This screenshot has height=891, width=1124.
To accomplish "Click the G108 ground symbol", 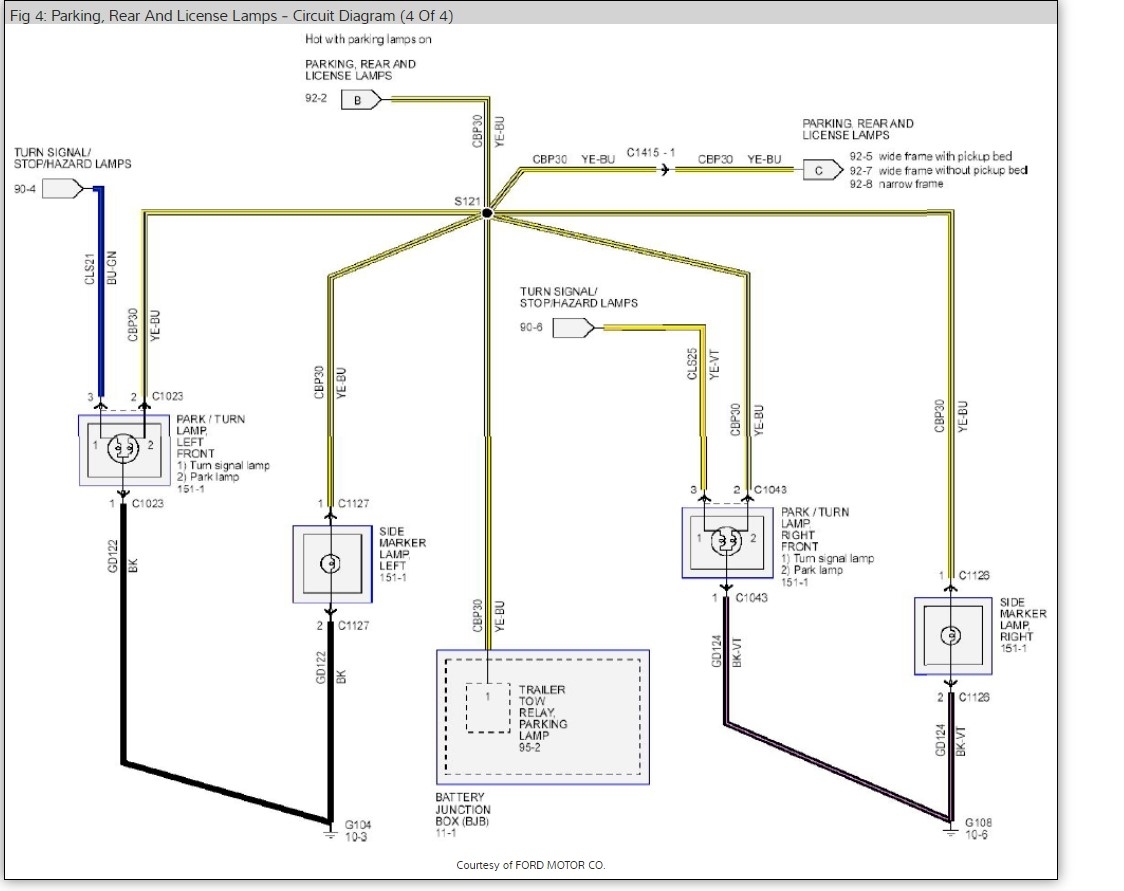I will tap(951, 832).
